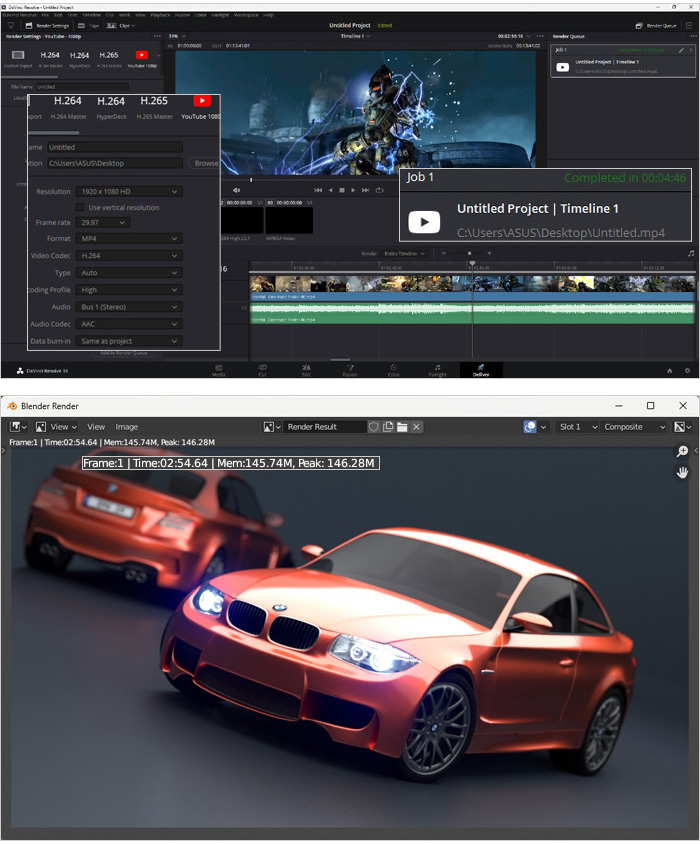Select Job 1 YouTube thumbnail in queue
700x844 pixels.
pyautogui.click(x=563, y=67)
